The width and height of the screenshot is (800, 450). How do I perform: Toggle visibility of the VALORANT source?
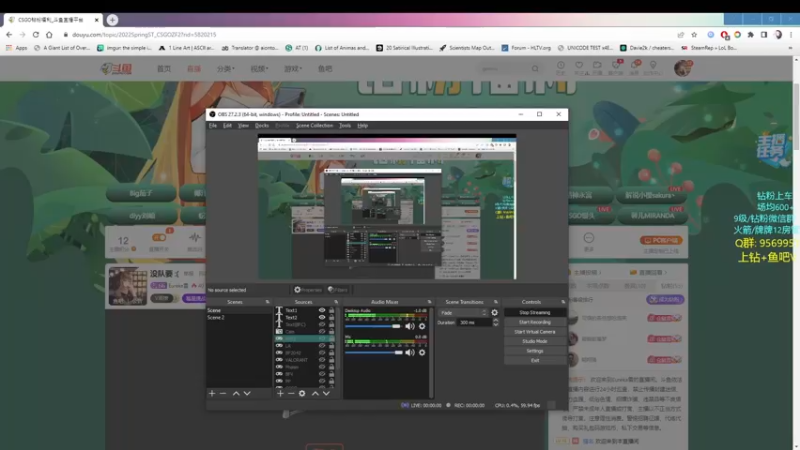(322, 360)
